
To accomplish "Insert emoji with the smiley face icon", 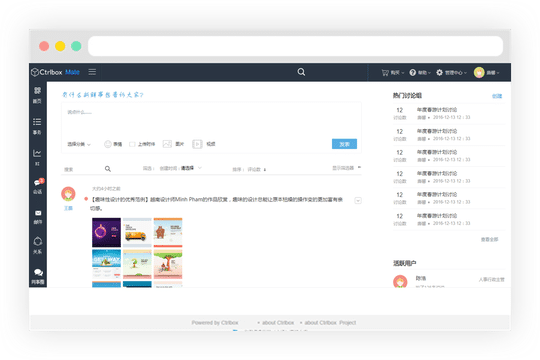I will point(107,144).
